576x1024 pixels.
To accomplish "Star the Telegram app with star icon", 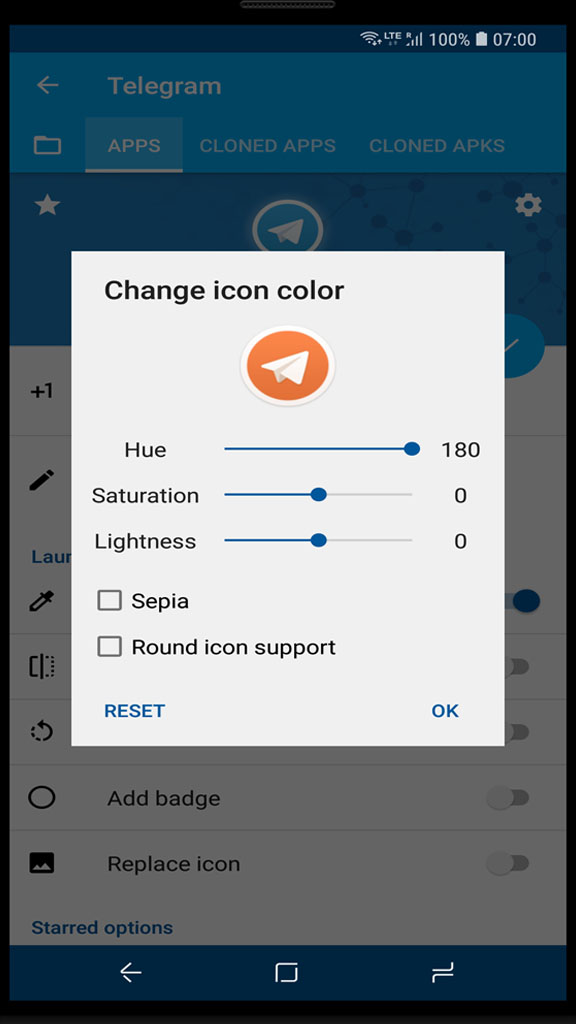I will pyautogui.click(x=47, y=206).
